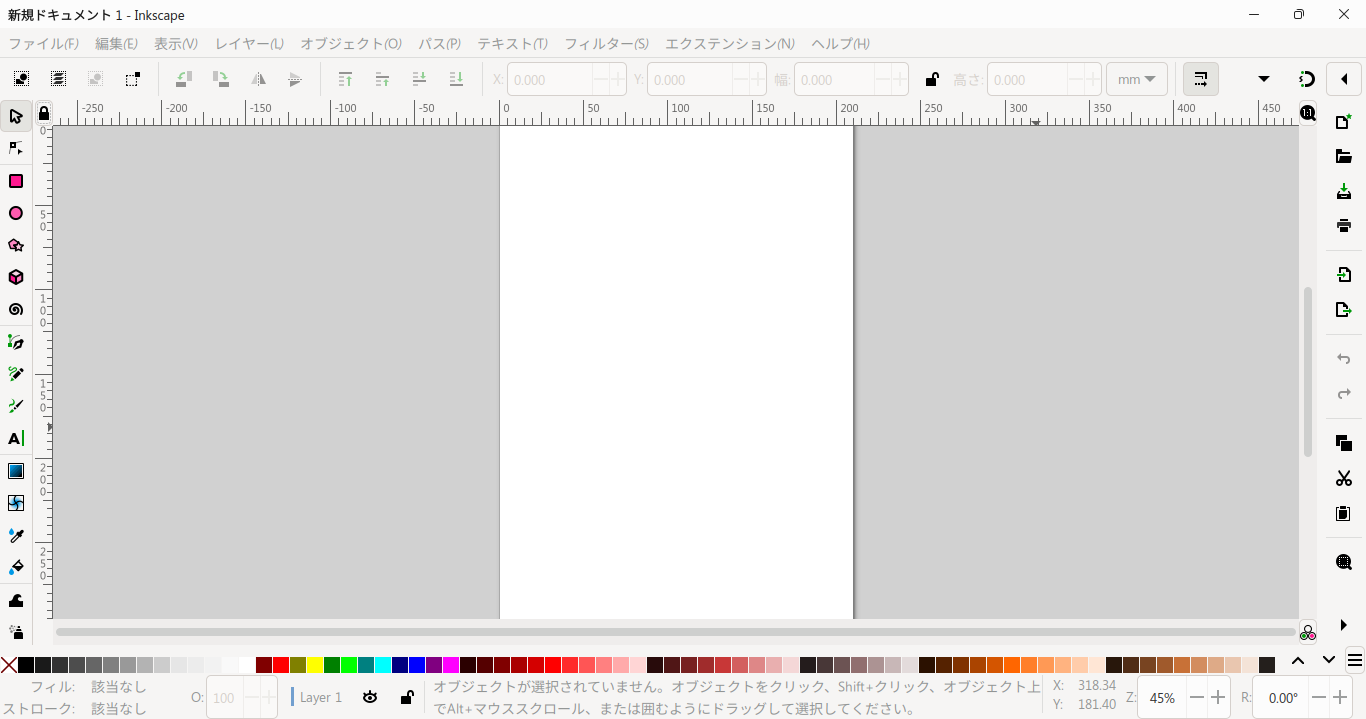Open the エクステンション(N) menu
Image resolution: width=1366 pixels, height=719 pixels.
tap(730, 44)
